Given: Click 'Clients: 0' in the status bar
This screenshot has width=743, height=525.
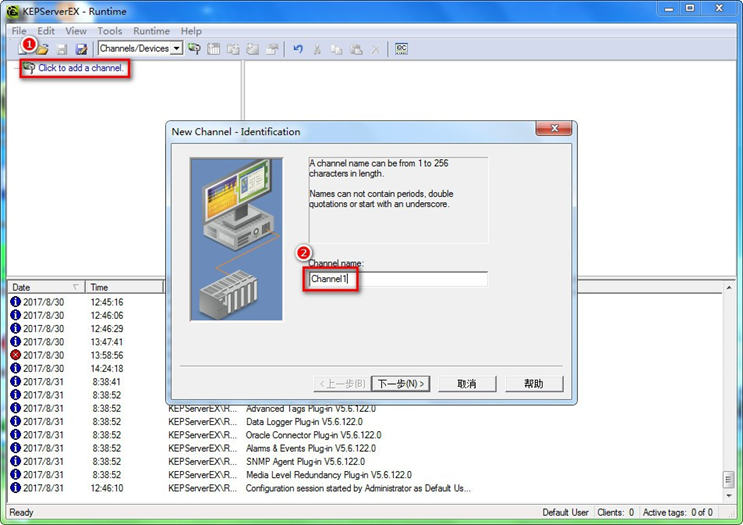Looking at the screenshot, I should click(x=616, y=512).
